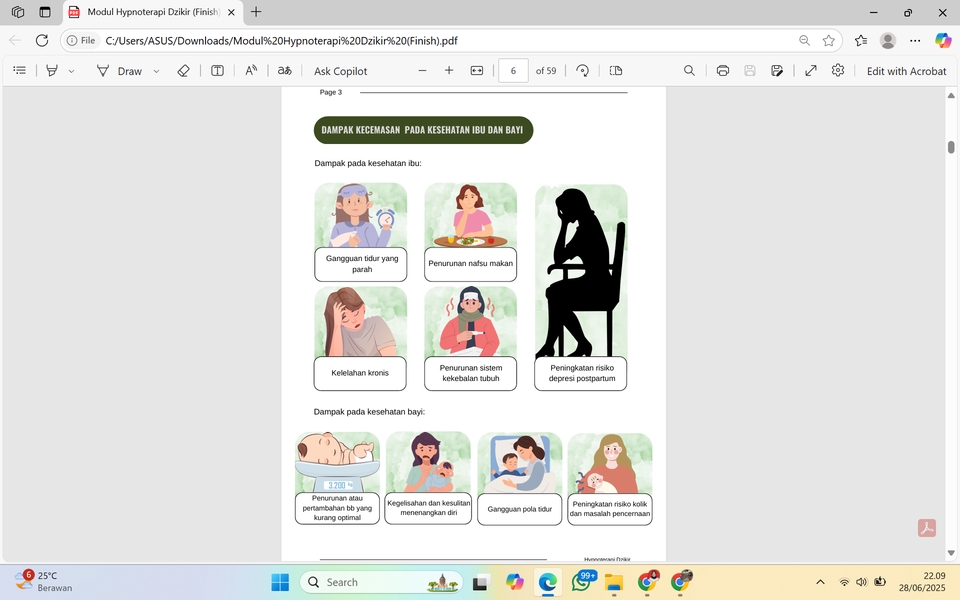The width and height of the screenshot is (960, 600).
Task: Open the Favorites list
Action: [x=861, y=40]
